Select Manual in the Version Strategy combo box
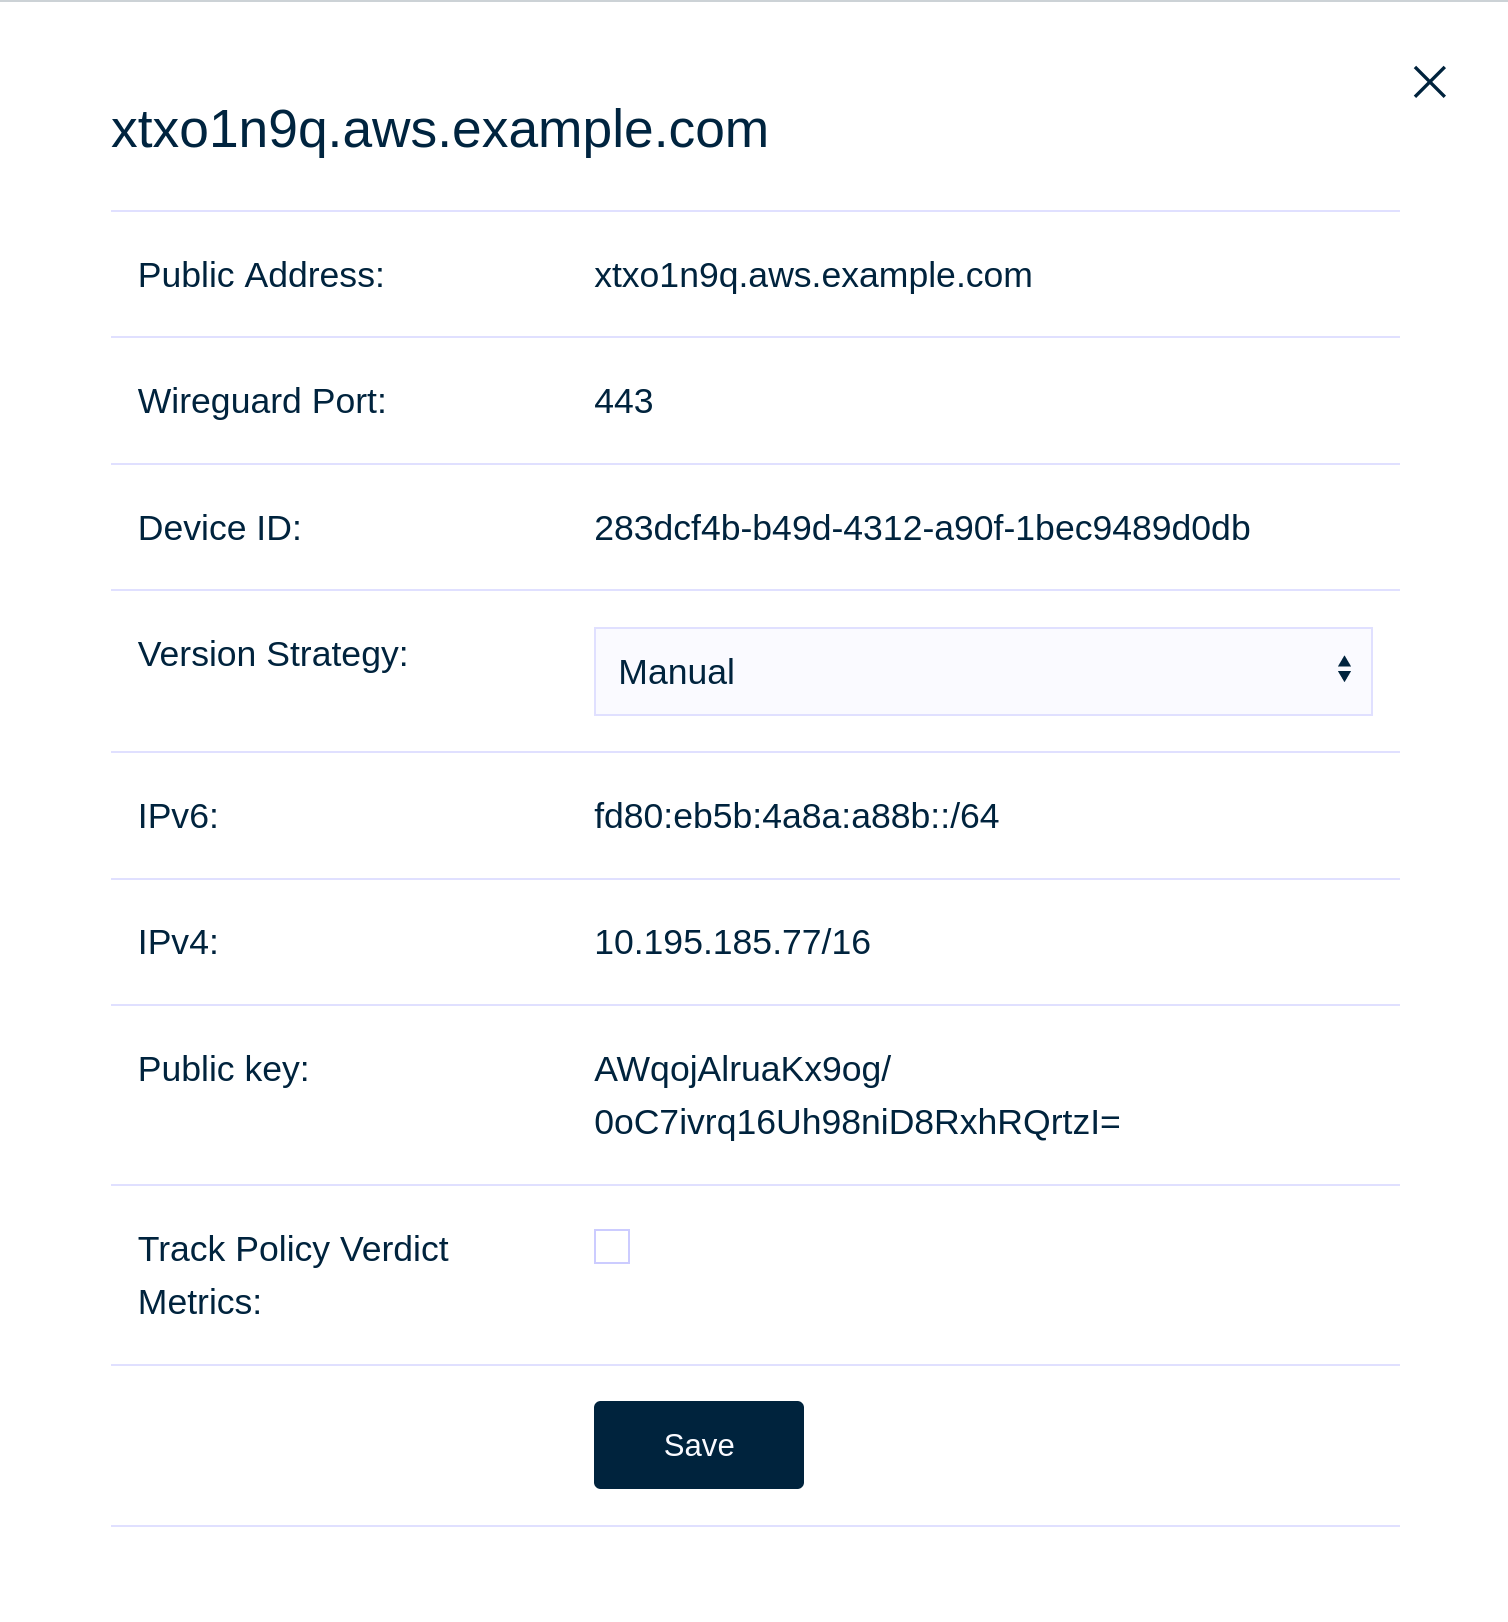 [983, 672]
